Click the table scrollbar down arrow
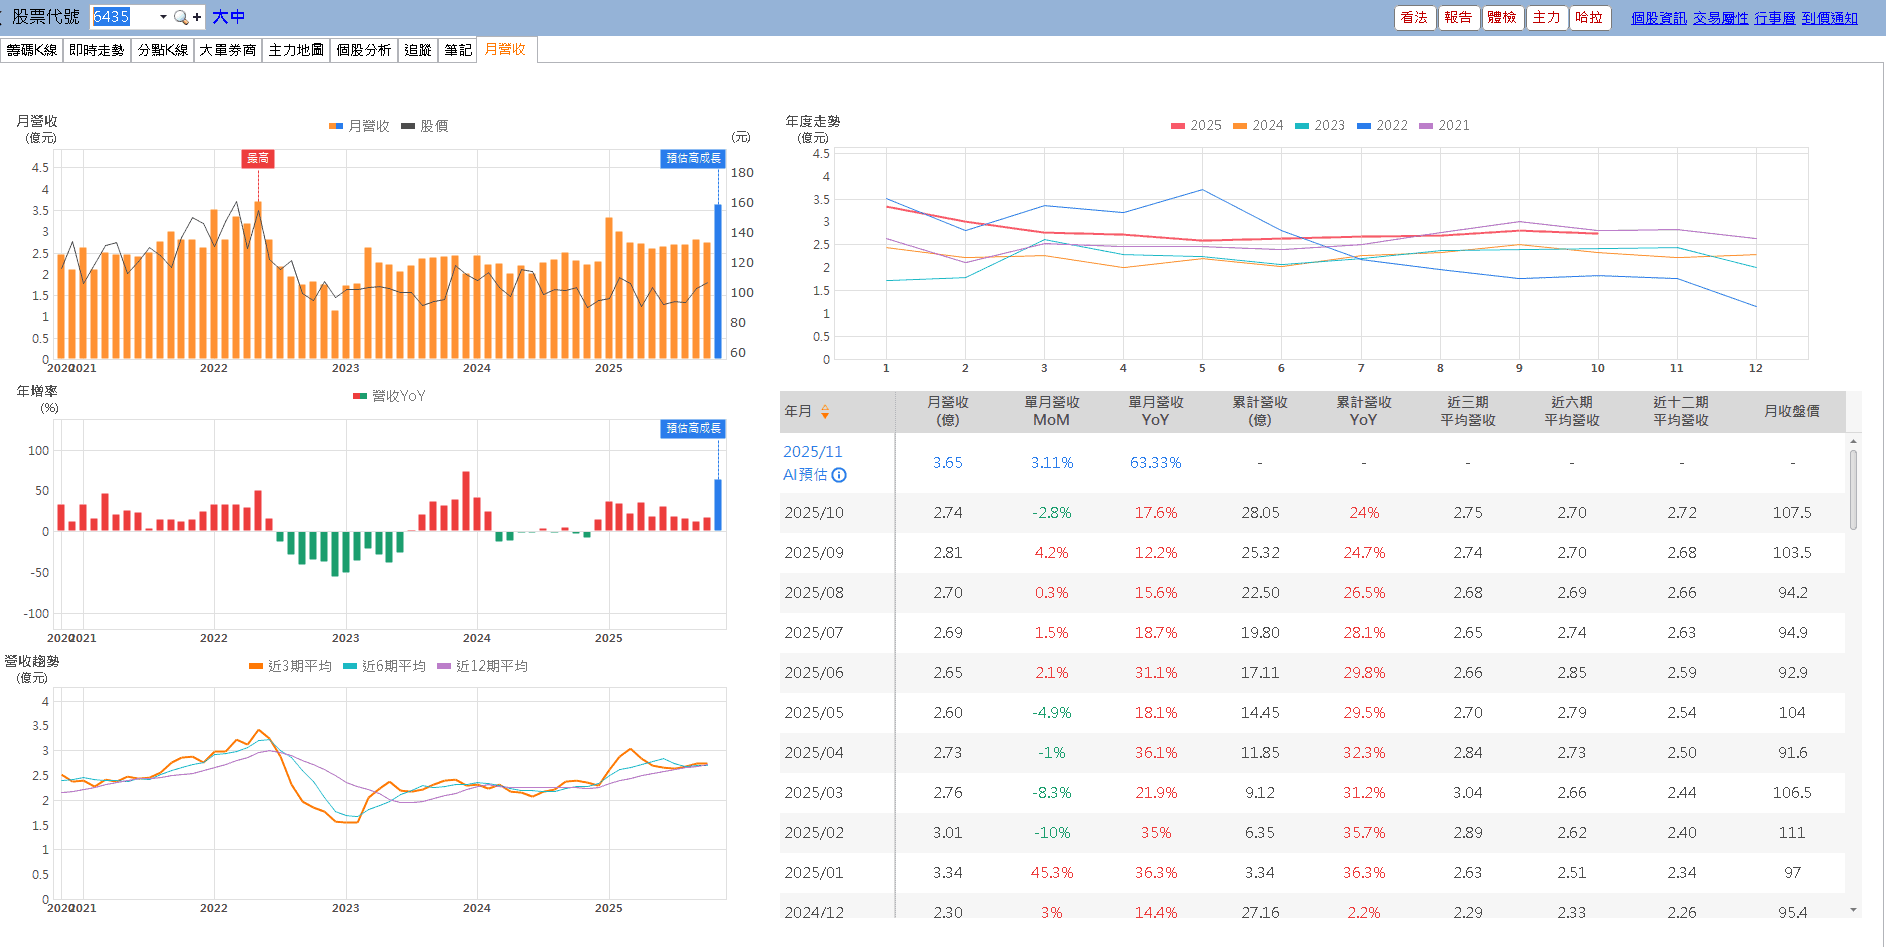Screen dimensions: 1886x947 [1853, 910]
